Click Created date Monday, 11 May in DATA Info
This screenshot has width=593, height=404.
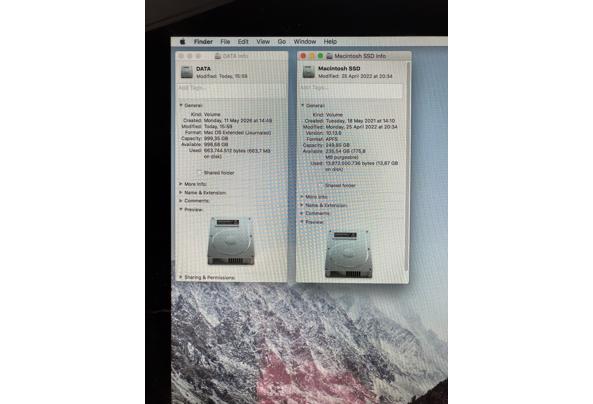[x=238, y=121]
